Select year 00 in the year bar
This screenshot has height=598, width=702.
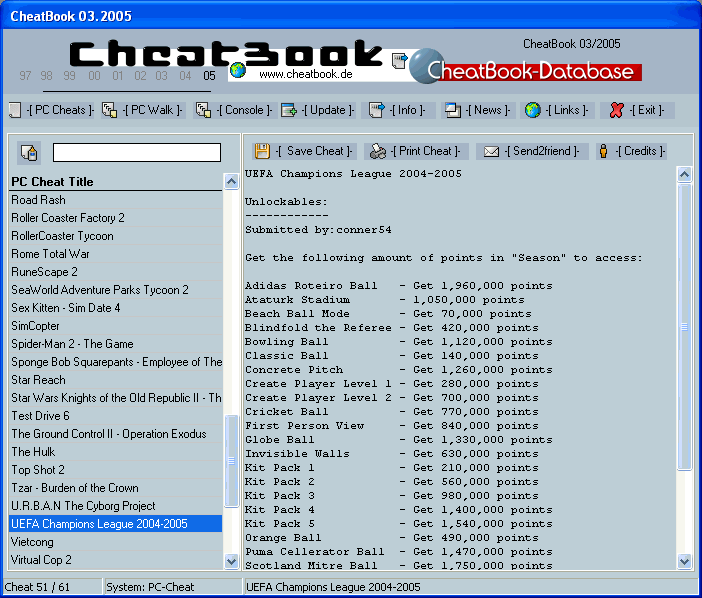(94, 76)
